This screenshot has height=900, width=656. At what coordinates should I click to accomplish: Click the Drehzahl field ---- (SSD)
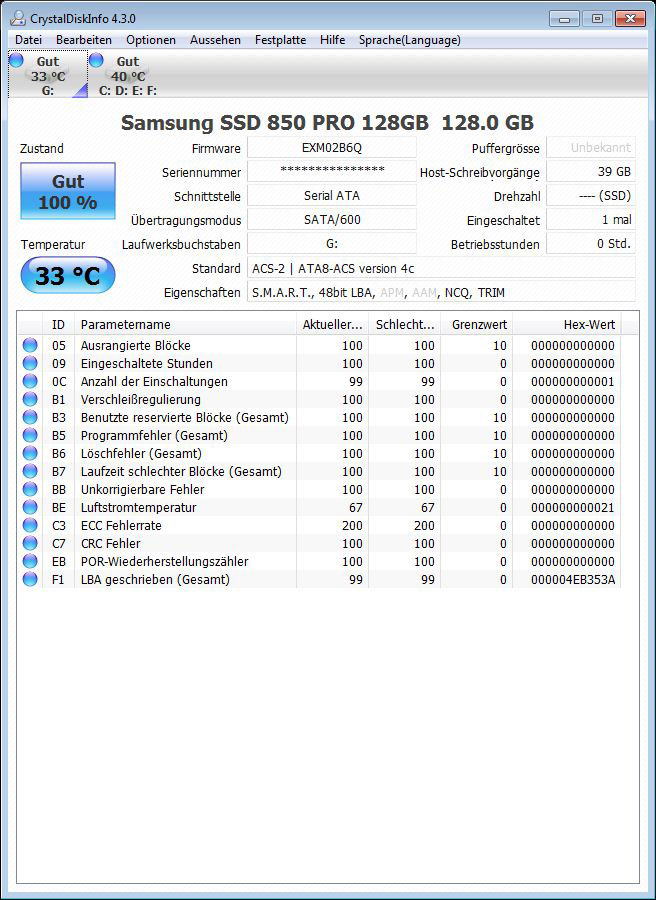tap(591, 196)
